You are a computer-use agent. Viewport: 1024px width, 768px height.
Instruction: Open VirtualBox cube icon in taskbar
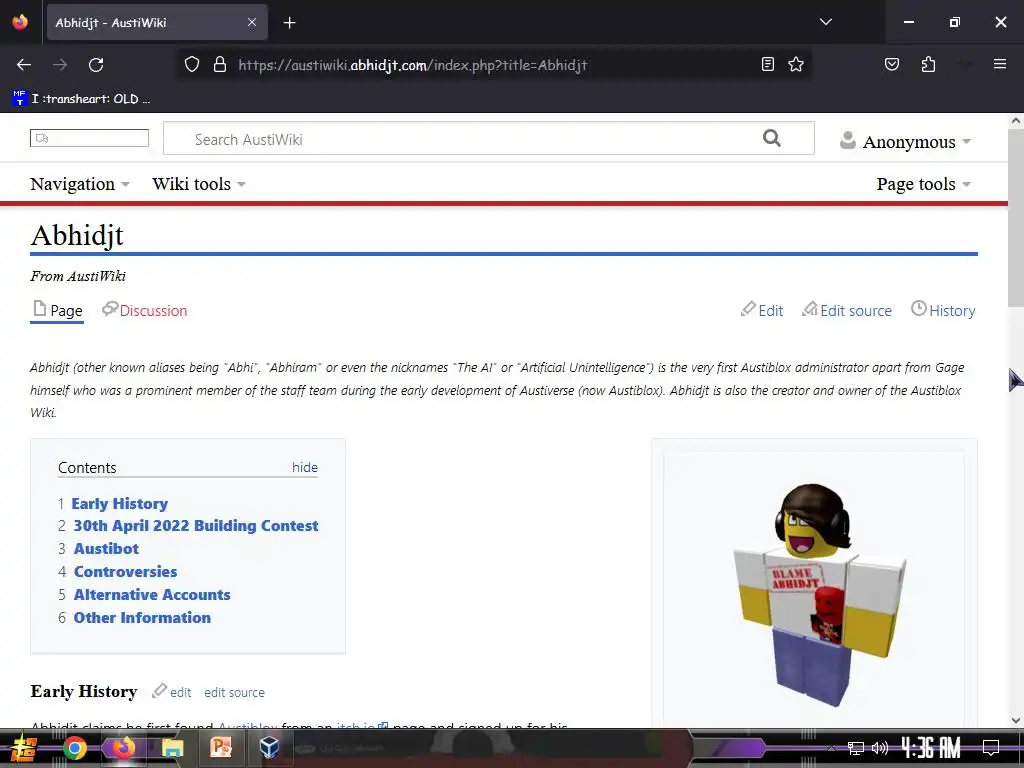click(x=269, y=748)
